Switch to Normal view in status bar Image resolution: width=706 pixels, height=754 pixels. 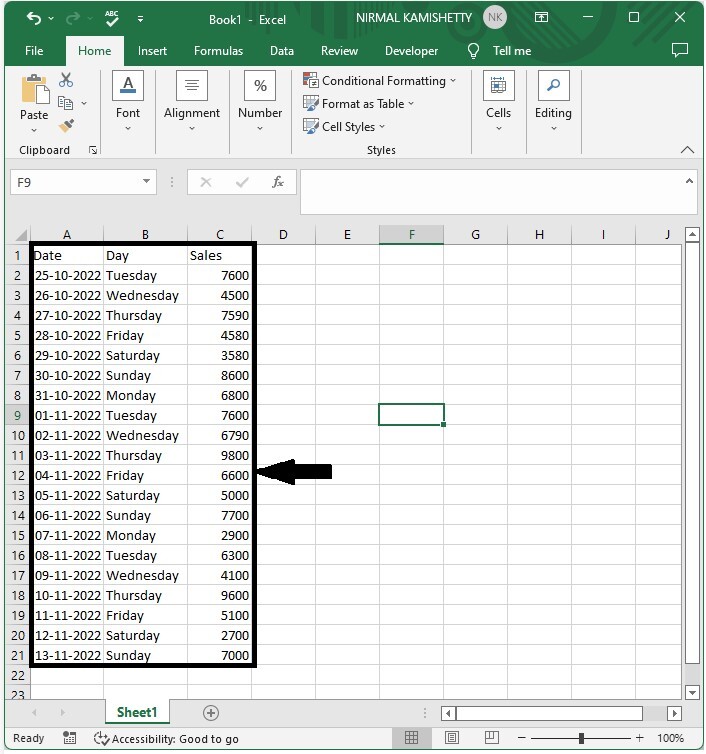tap(411, 738)
